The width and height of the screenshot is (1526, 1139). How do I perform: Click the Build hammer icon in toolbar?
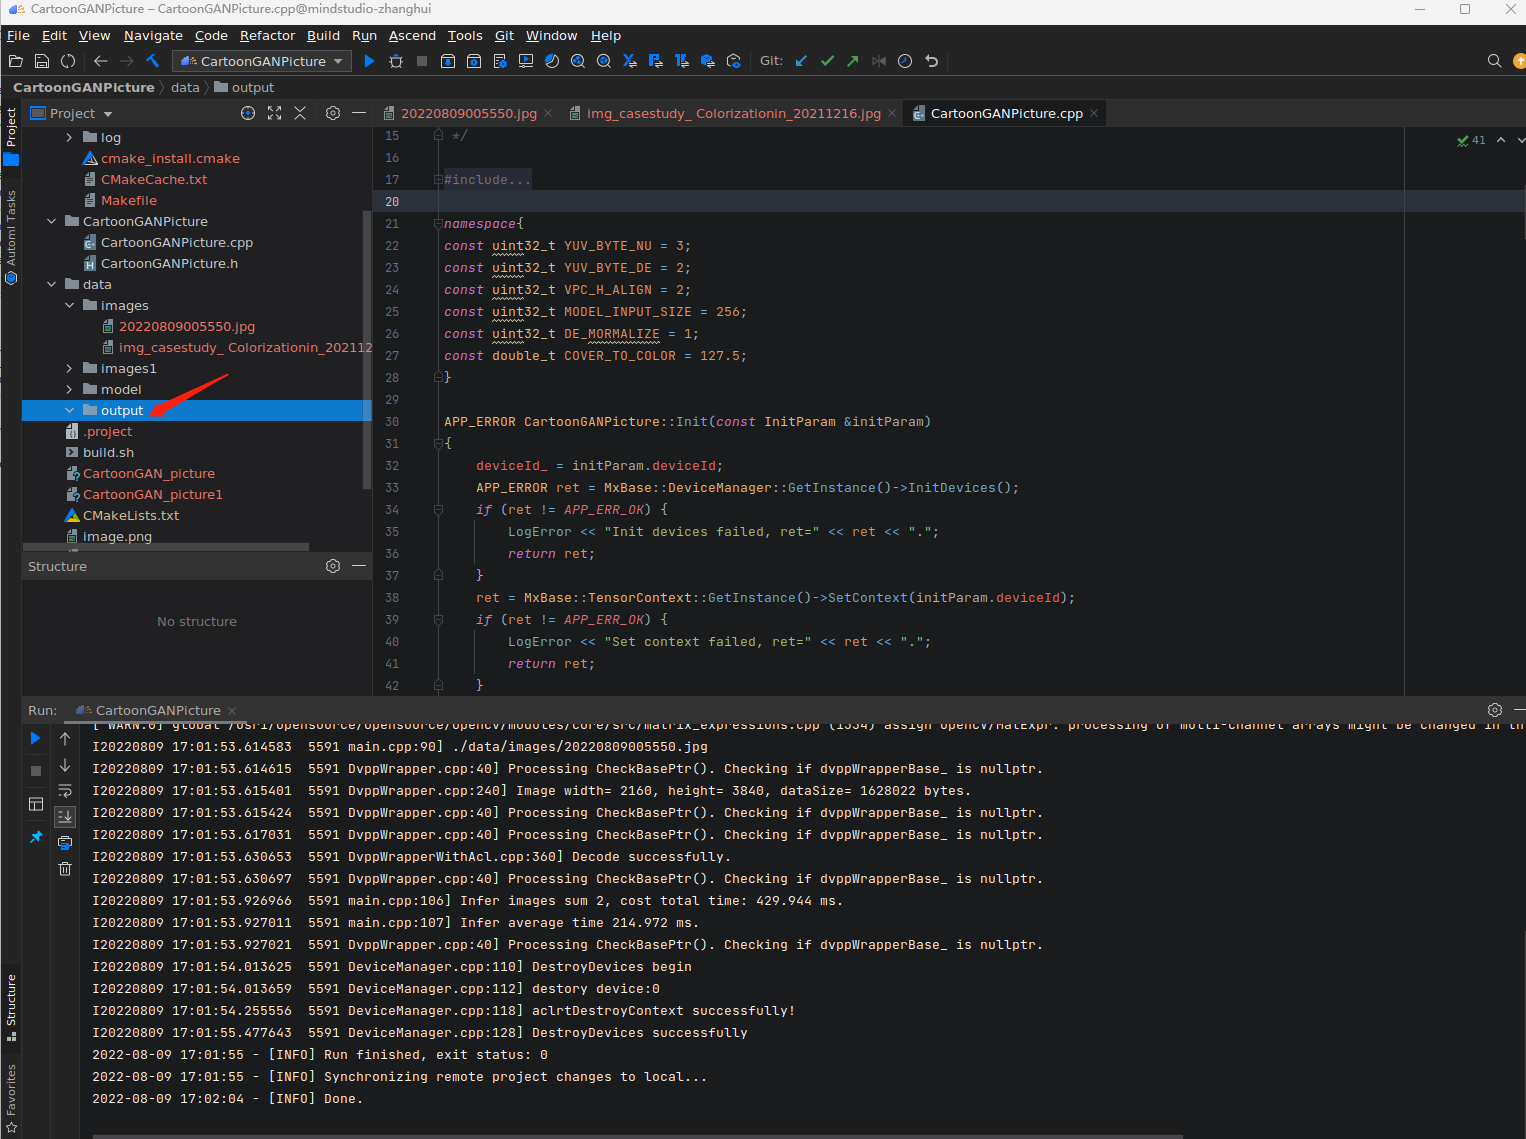click(153, 61)
